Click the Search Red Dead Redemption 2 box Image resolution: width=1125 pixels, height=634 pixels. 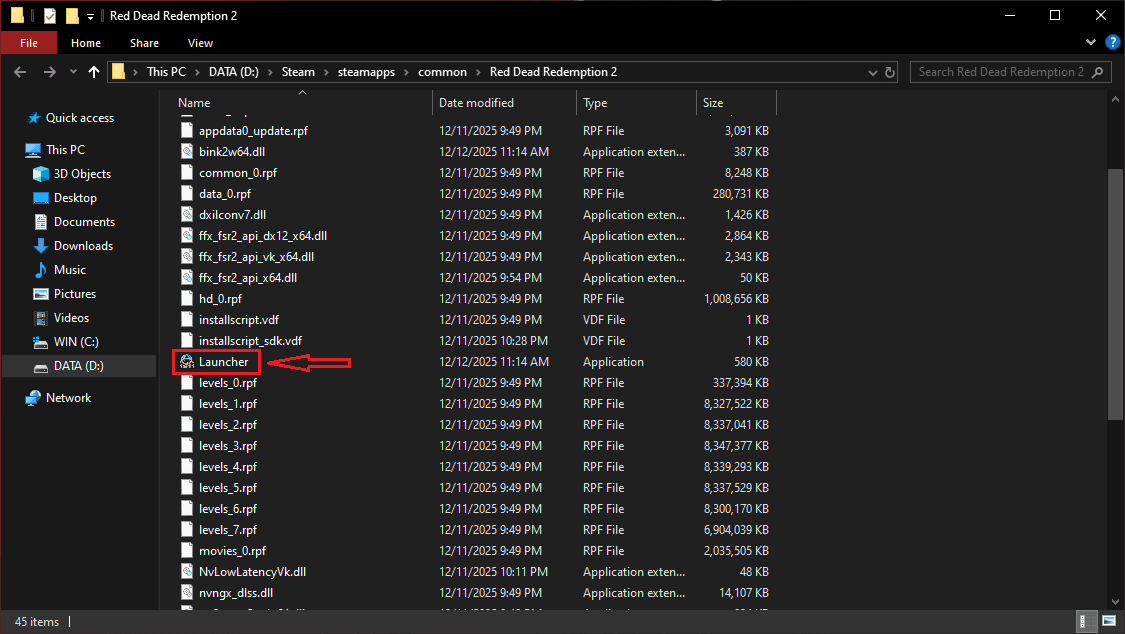(1000, 72)
